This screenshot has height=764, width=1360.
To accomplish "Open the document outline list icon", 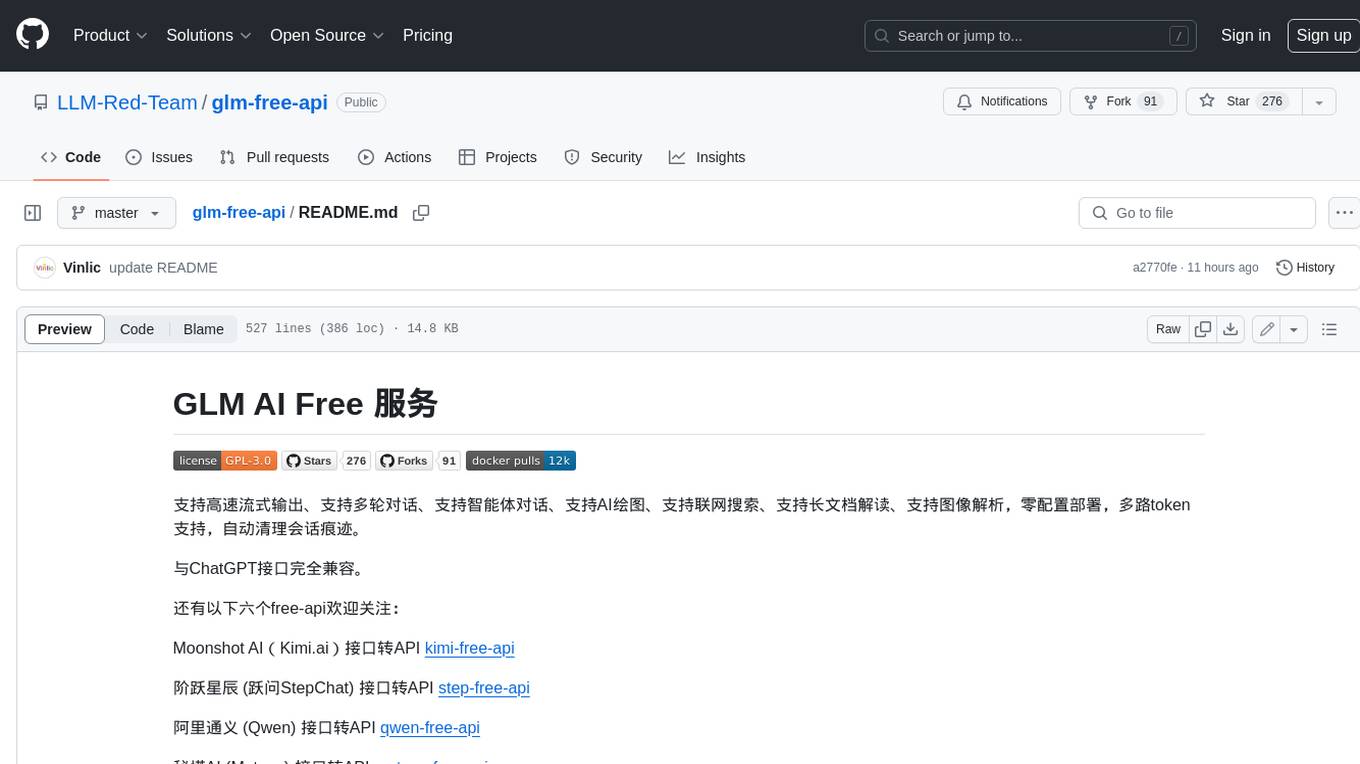I will [x=1329, y=329].
